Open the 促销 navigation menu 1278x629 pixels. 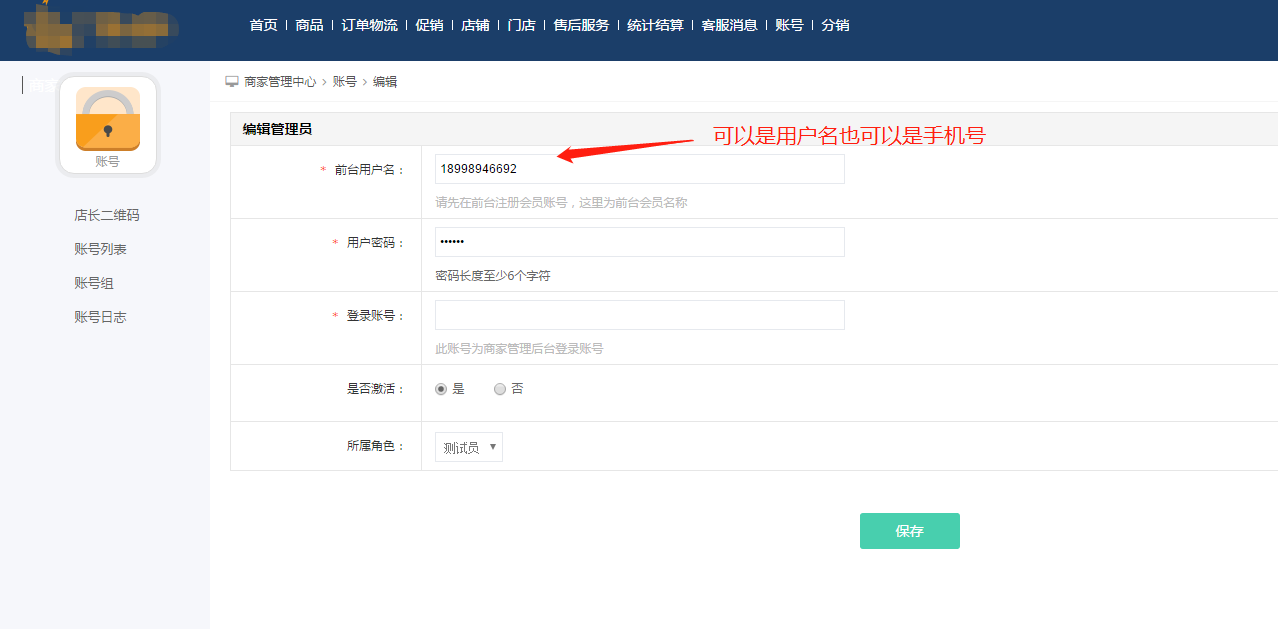[429, 25]
